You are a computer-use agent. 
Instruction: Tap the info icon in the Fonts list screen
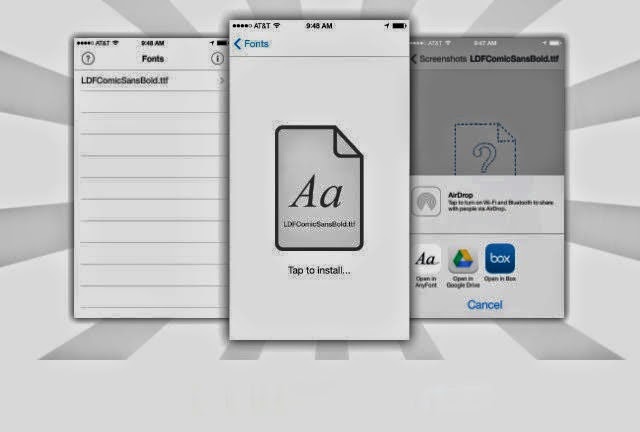tap(217, 59)
